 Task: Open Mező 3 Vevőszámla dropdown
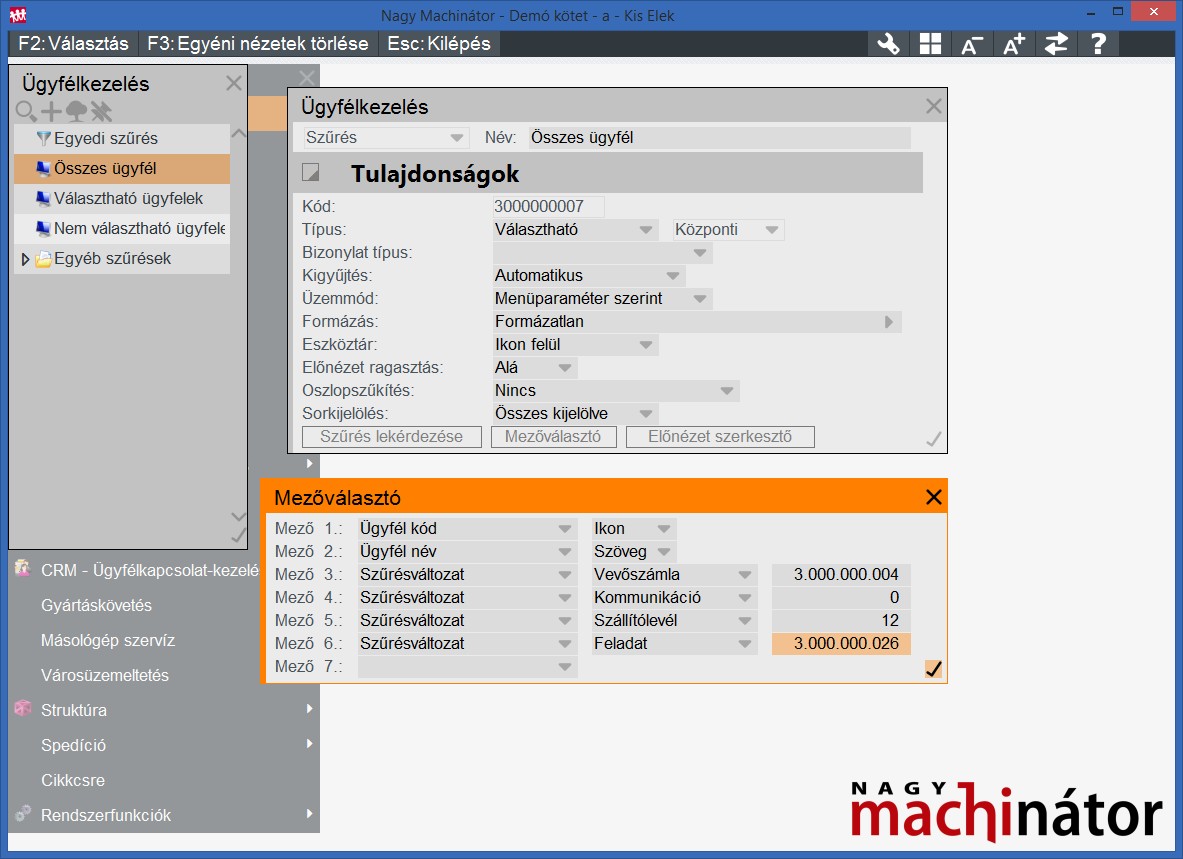point(745,575)
